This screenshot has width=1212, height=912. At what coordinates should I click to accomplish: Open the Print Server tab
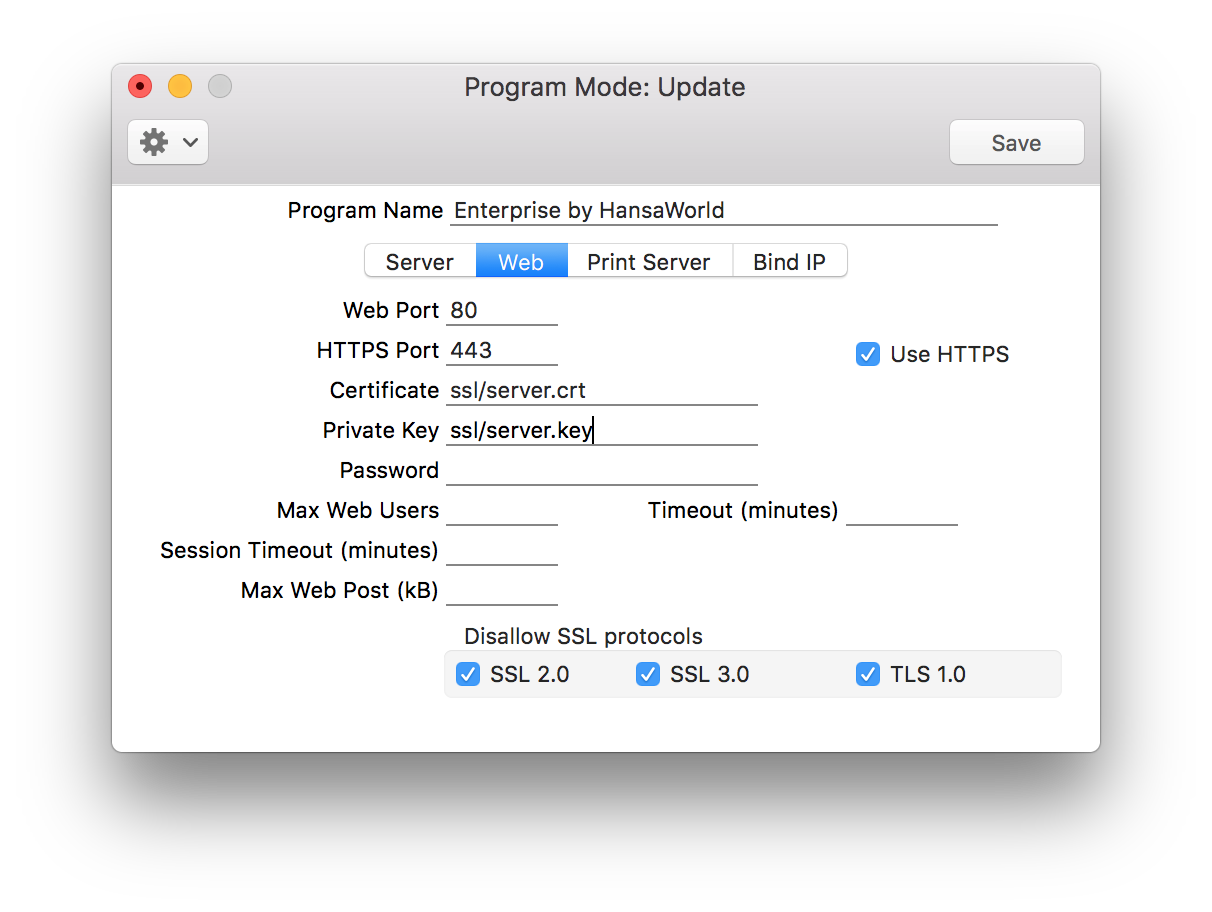click(x=649, y=262)
